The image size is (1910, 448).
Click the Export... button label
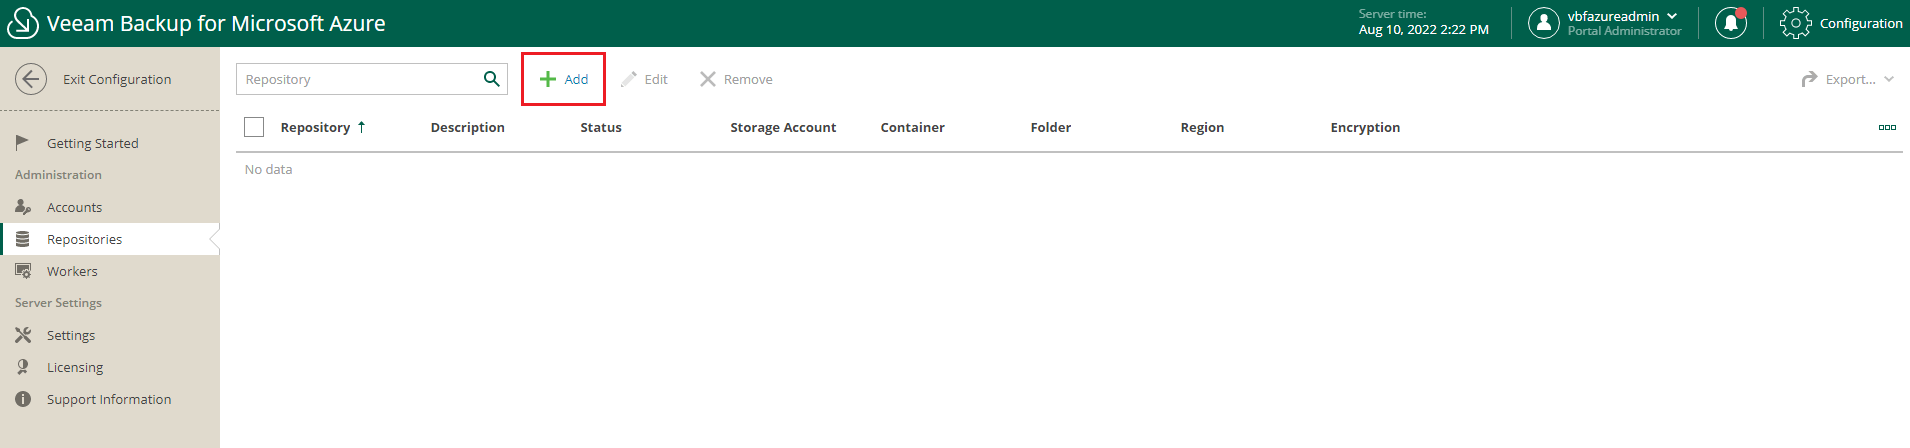(1851, 79)
